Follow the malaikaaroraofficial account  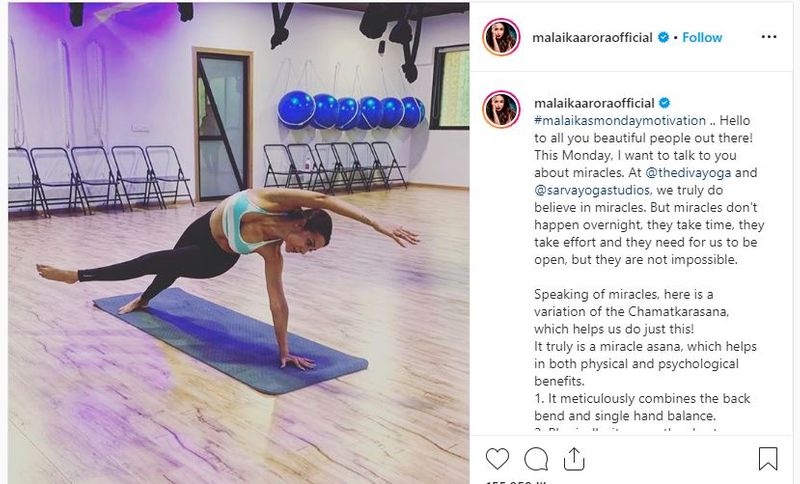(702, 37)
